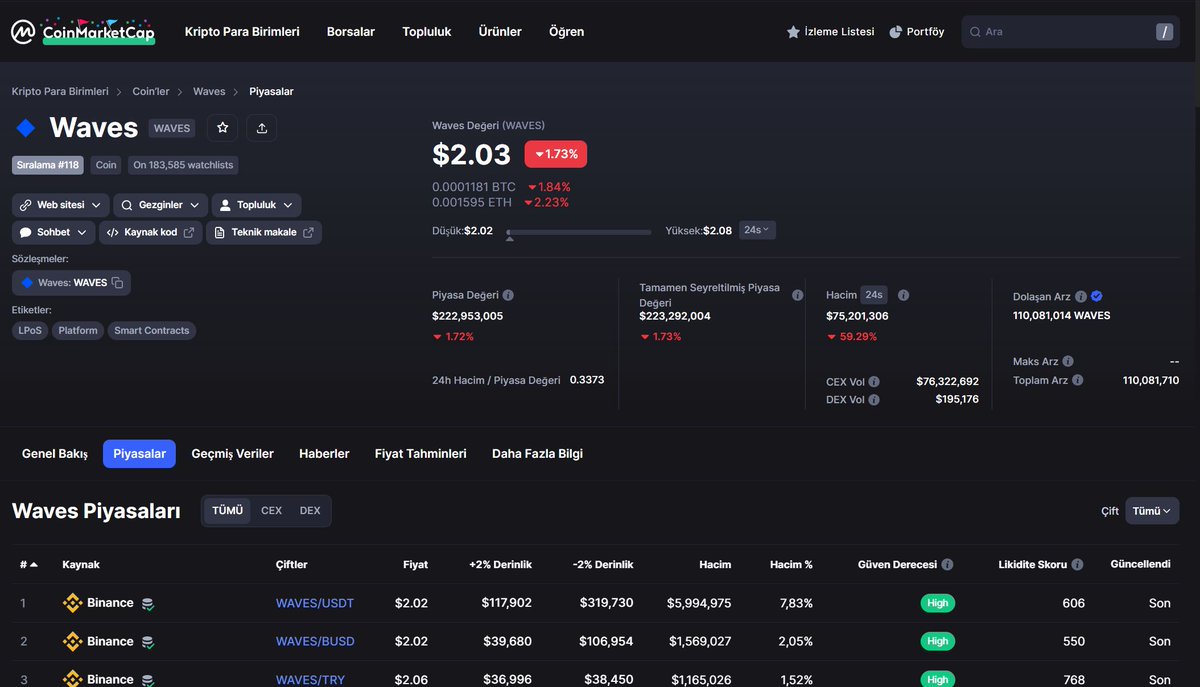Image resolution: width=1200 pixels, height=687 pixels.
Task: Open Kaynak kod external link
Action: pos(152,232)
